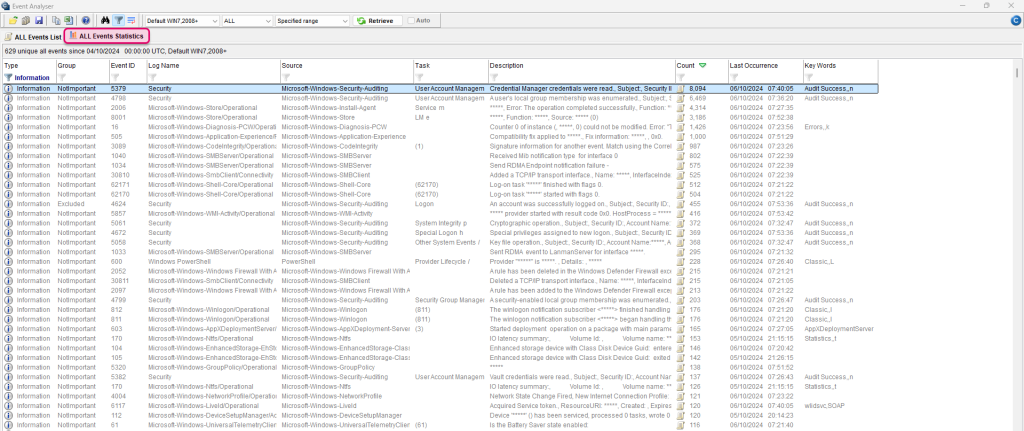Select the row with Event ID 4798
This screenshot has height=431, width=1024.
[x=440, y=98]
